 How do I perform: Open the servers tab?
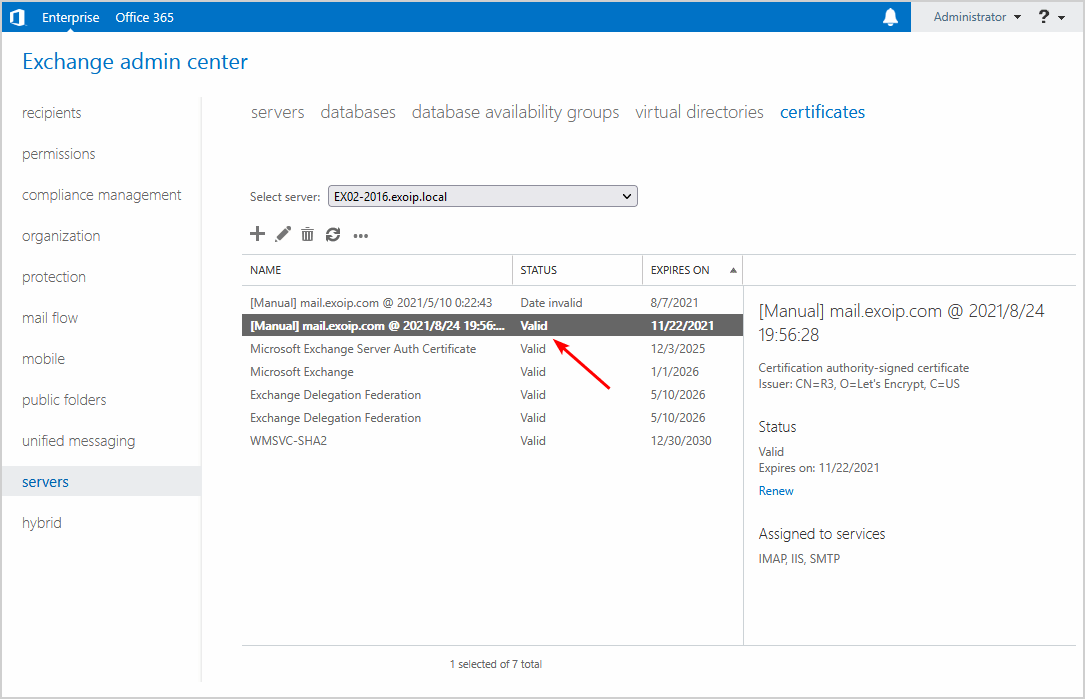click(x=277, y=112)
